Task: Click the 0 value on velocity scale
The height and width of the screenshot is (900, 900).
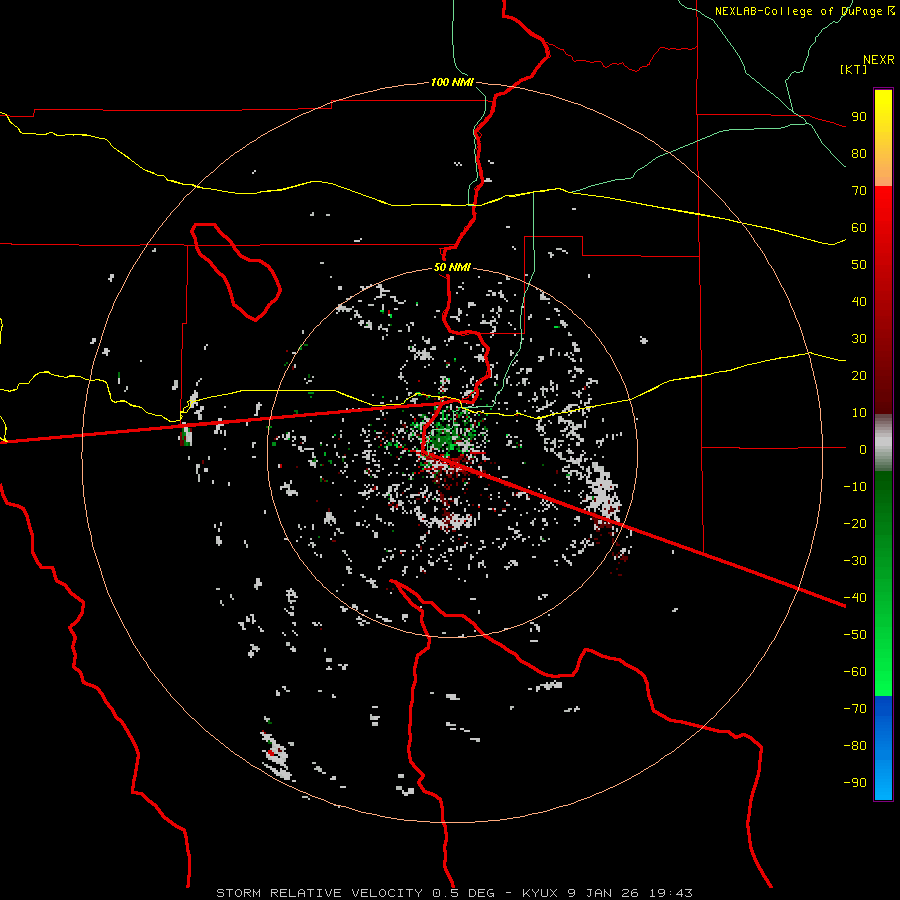Action: [x=863, y=449]
